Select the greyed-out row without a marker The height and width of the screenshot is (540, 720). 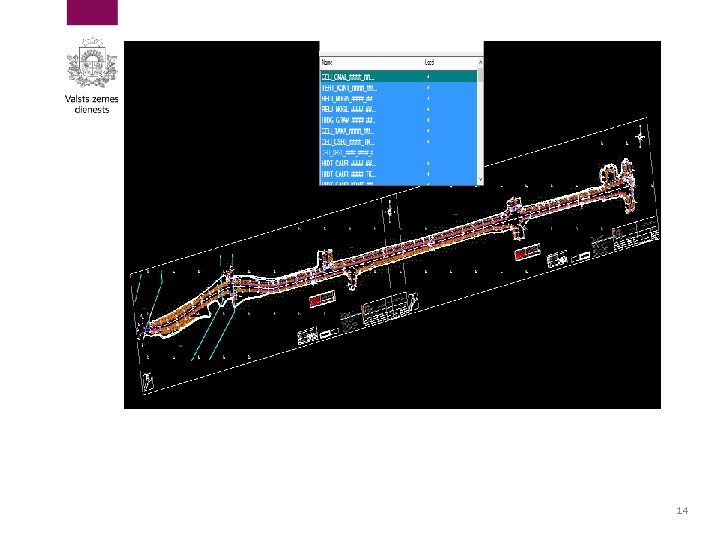[399, 152]
